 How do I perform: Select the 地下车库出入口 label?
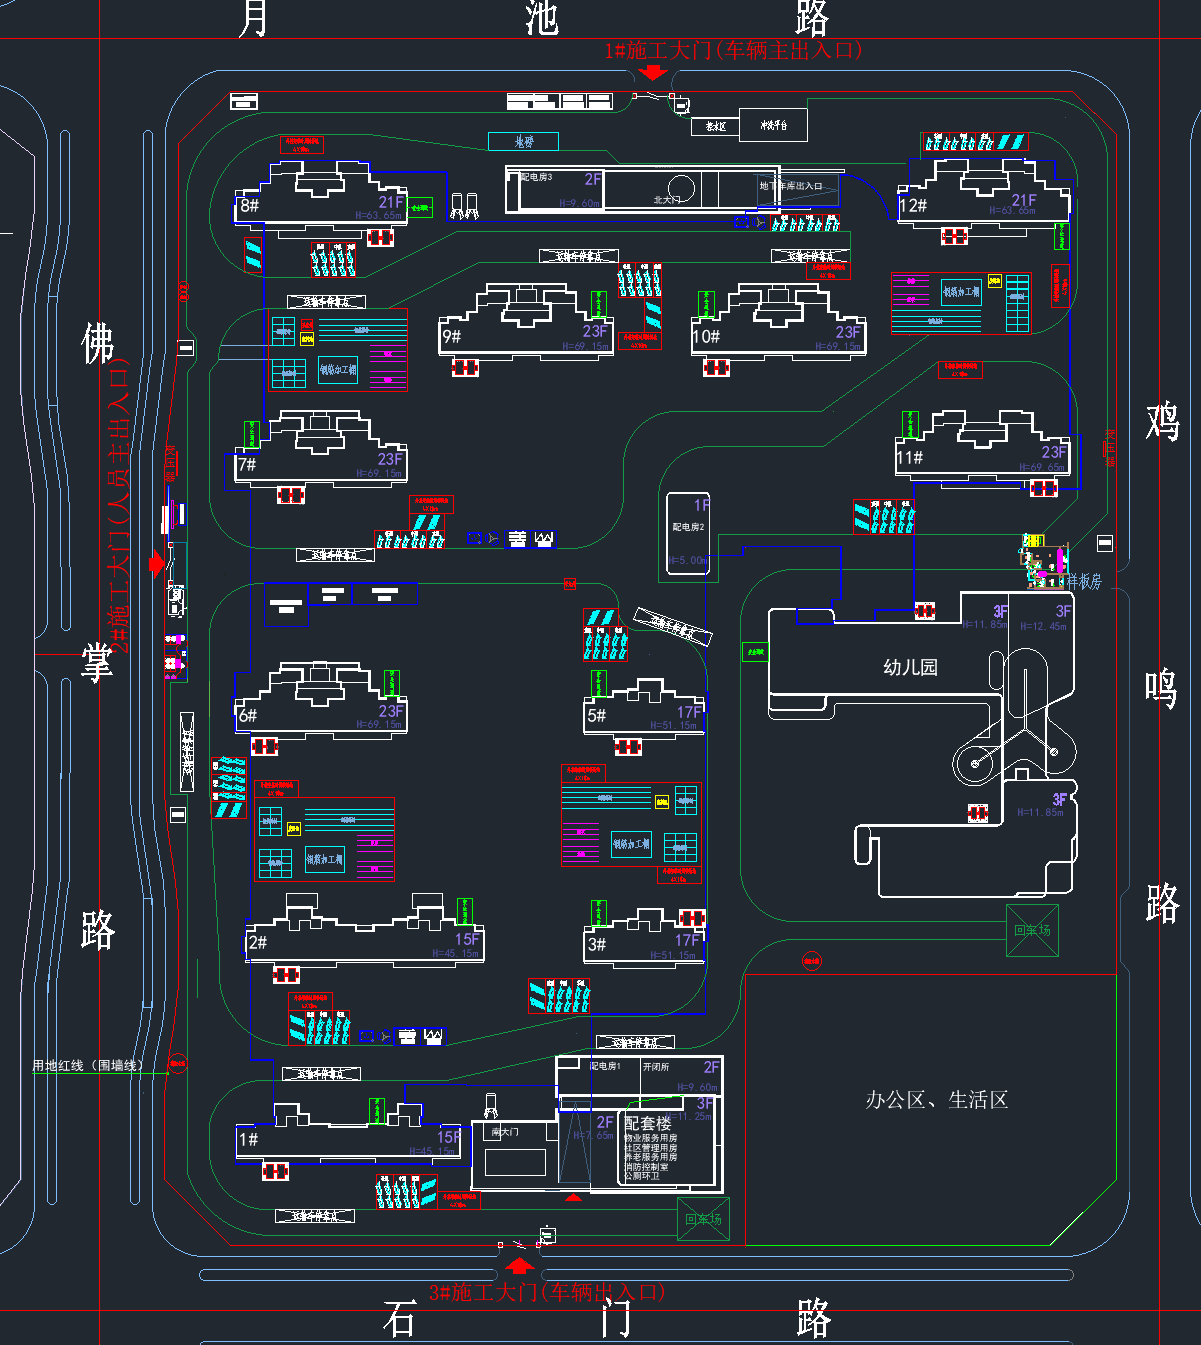point(791,186)
